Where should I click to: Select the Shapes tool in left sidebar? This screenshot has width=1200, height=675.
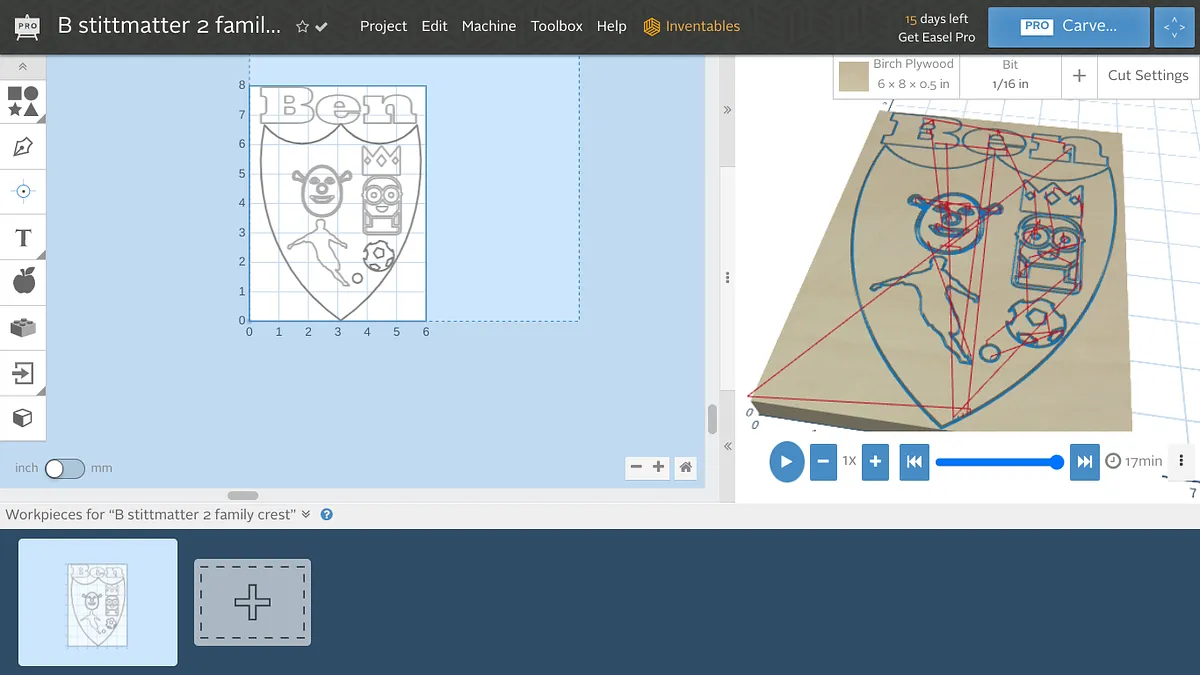[x=23, y=100]
